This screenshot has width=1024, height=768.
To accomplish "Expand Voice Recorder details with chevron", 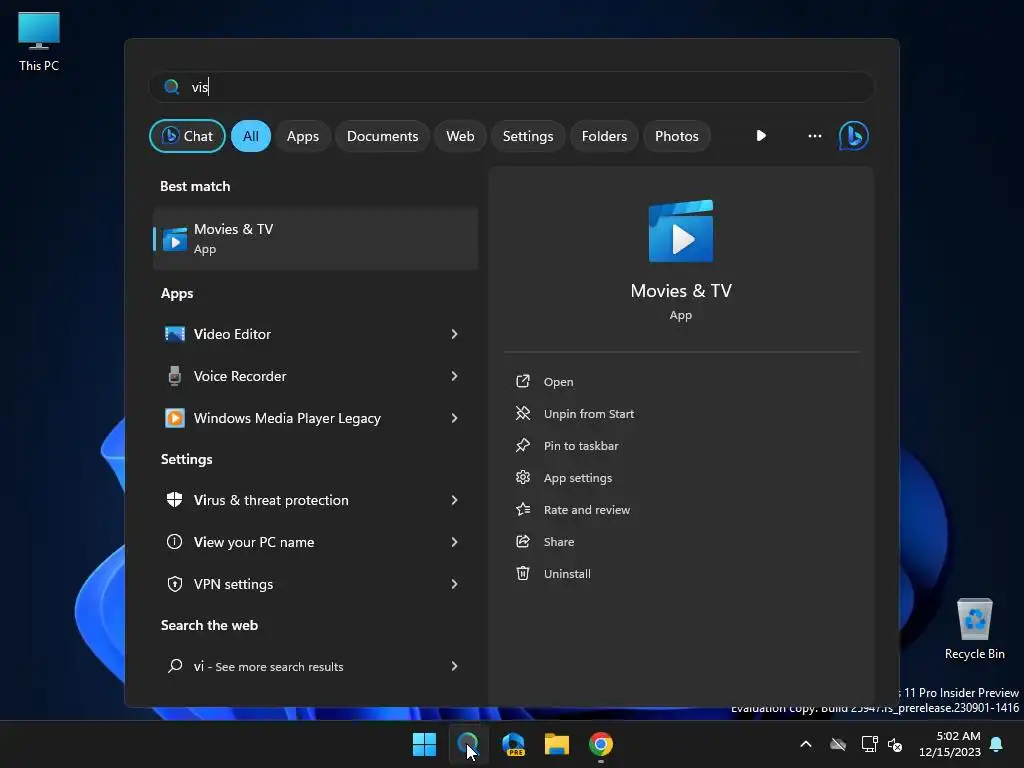I will (x=454, y=376).
